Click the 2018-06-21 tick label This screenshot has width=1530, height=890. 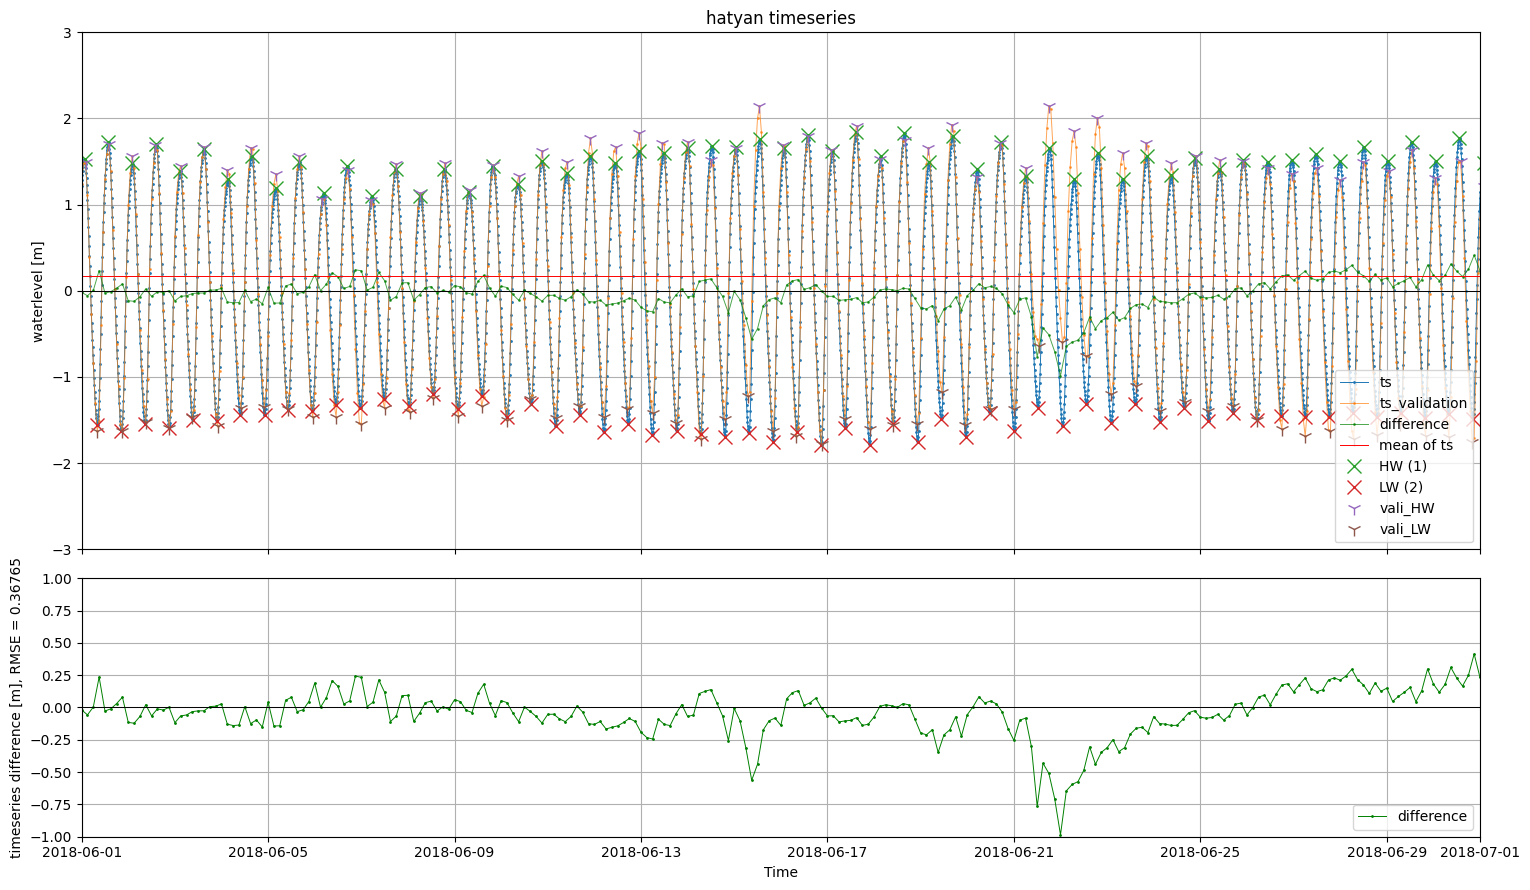(1014, 852)
